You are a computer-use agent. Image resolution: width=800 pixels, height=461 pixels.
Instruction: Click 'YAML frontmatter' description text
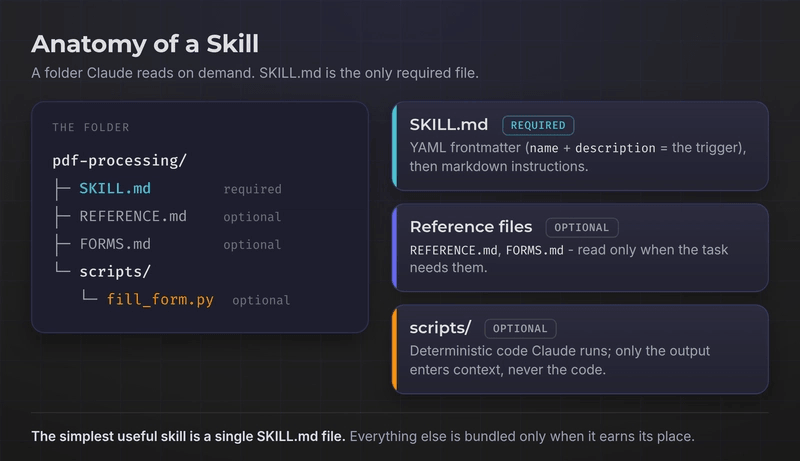click(578, 148)
